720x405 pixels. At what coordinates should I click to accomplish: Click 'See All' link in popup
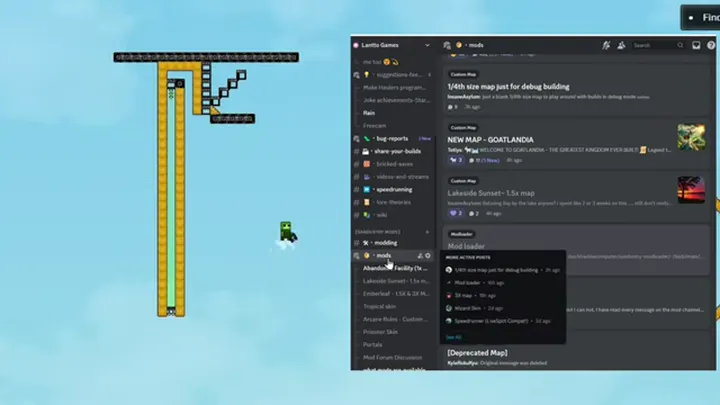click(x=453, y=337)
